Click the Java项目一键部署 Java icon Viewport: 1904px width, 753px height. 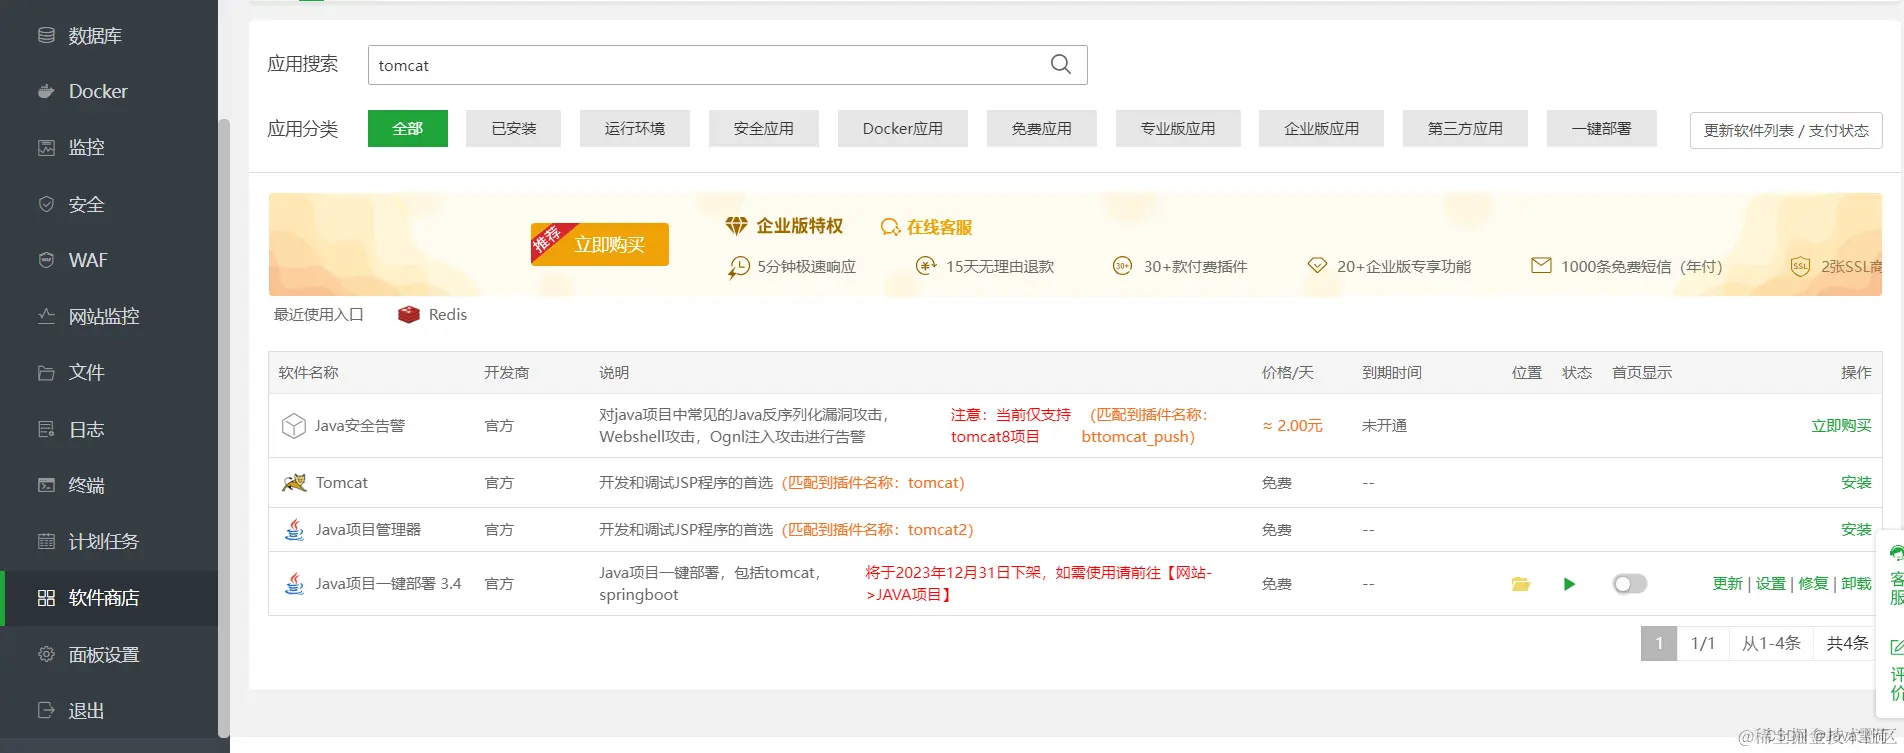tap(294, 583)
